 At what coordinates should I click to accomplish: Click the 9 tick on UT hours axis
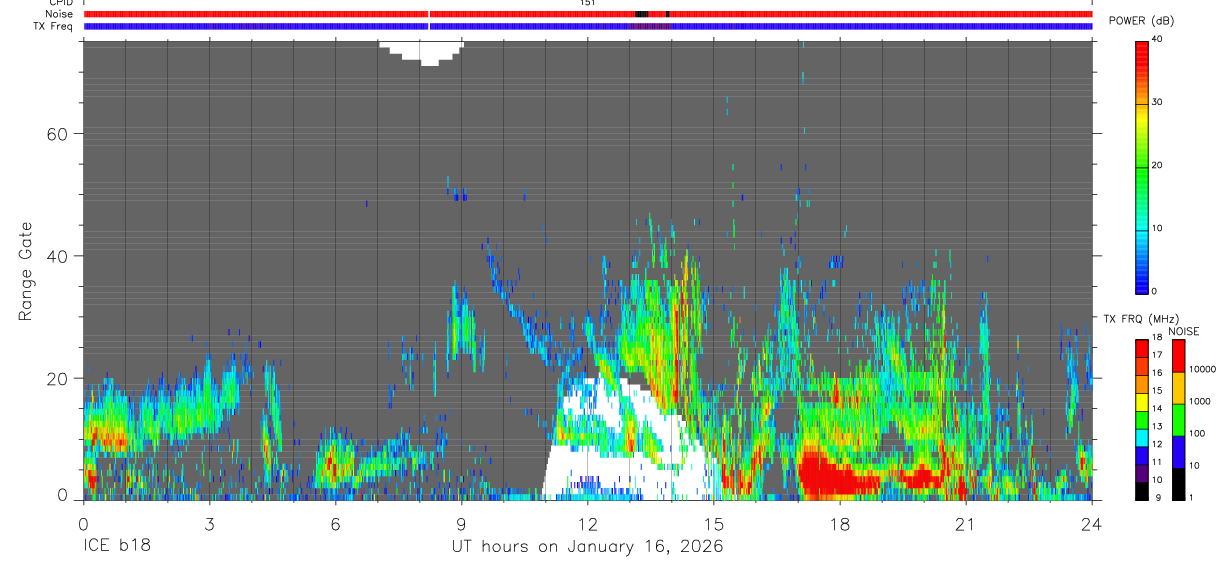[461, 523]
